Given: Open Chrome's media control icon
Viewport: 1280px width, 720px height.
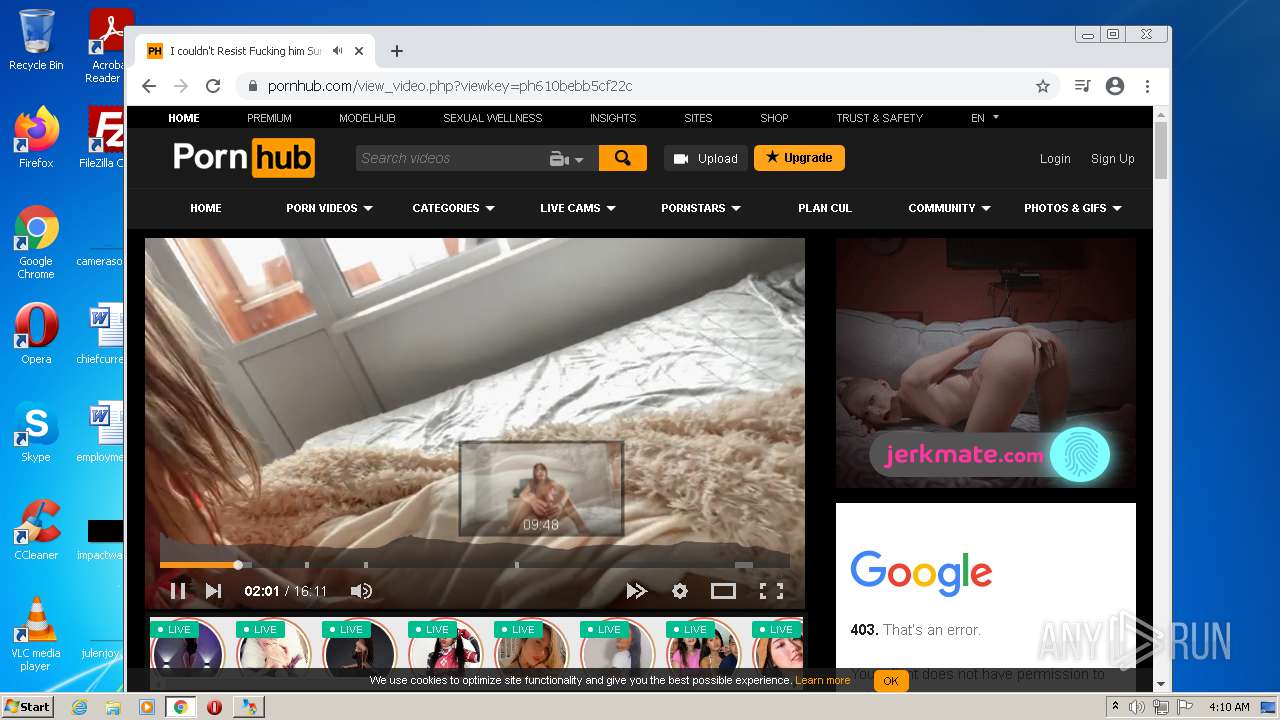Looking at the screenshot, I should (x=1082, y=86).
